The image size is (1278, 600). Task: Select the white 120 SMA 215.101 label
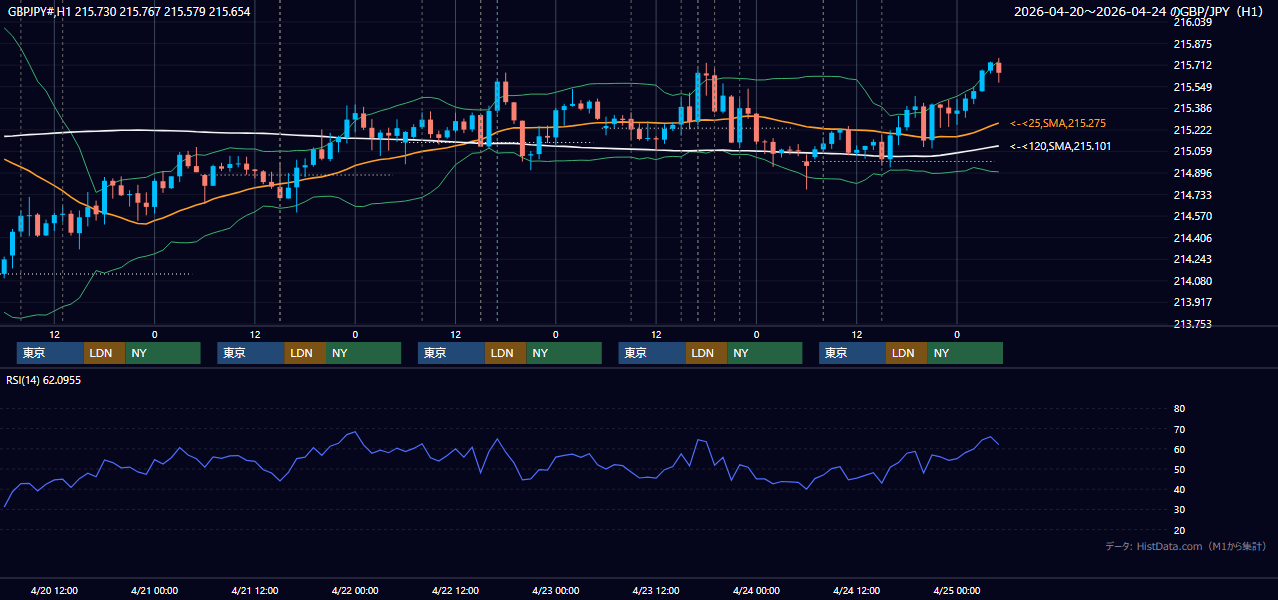[x=1060, y=146]
